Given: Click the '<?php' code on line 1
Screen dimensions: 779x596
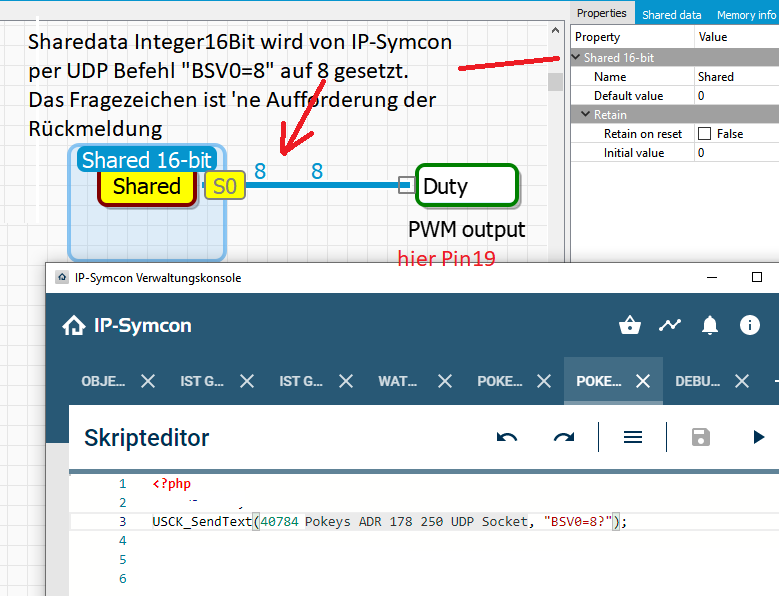Looking at the screenshot, I should pos(171,483).
